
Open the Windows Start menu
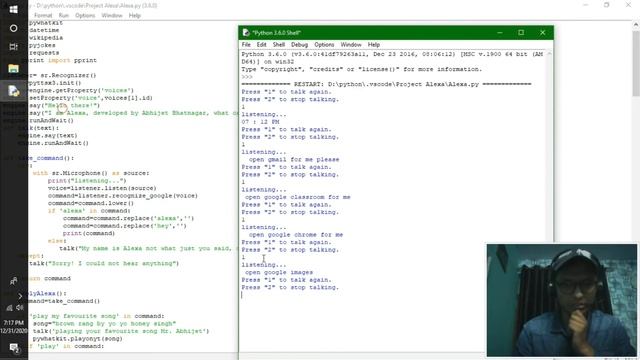tap(13, 9)
